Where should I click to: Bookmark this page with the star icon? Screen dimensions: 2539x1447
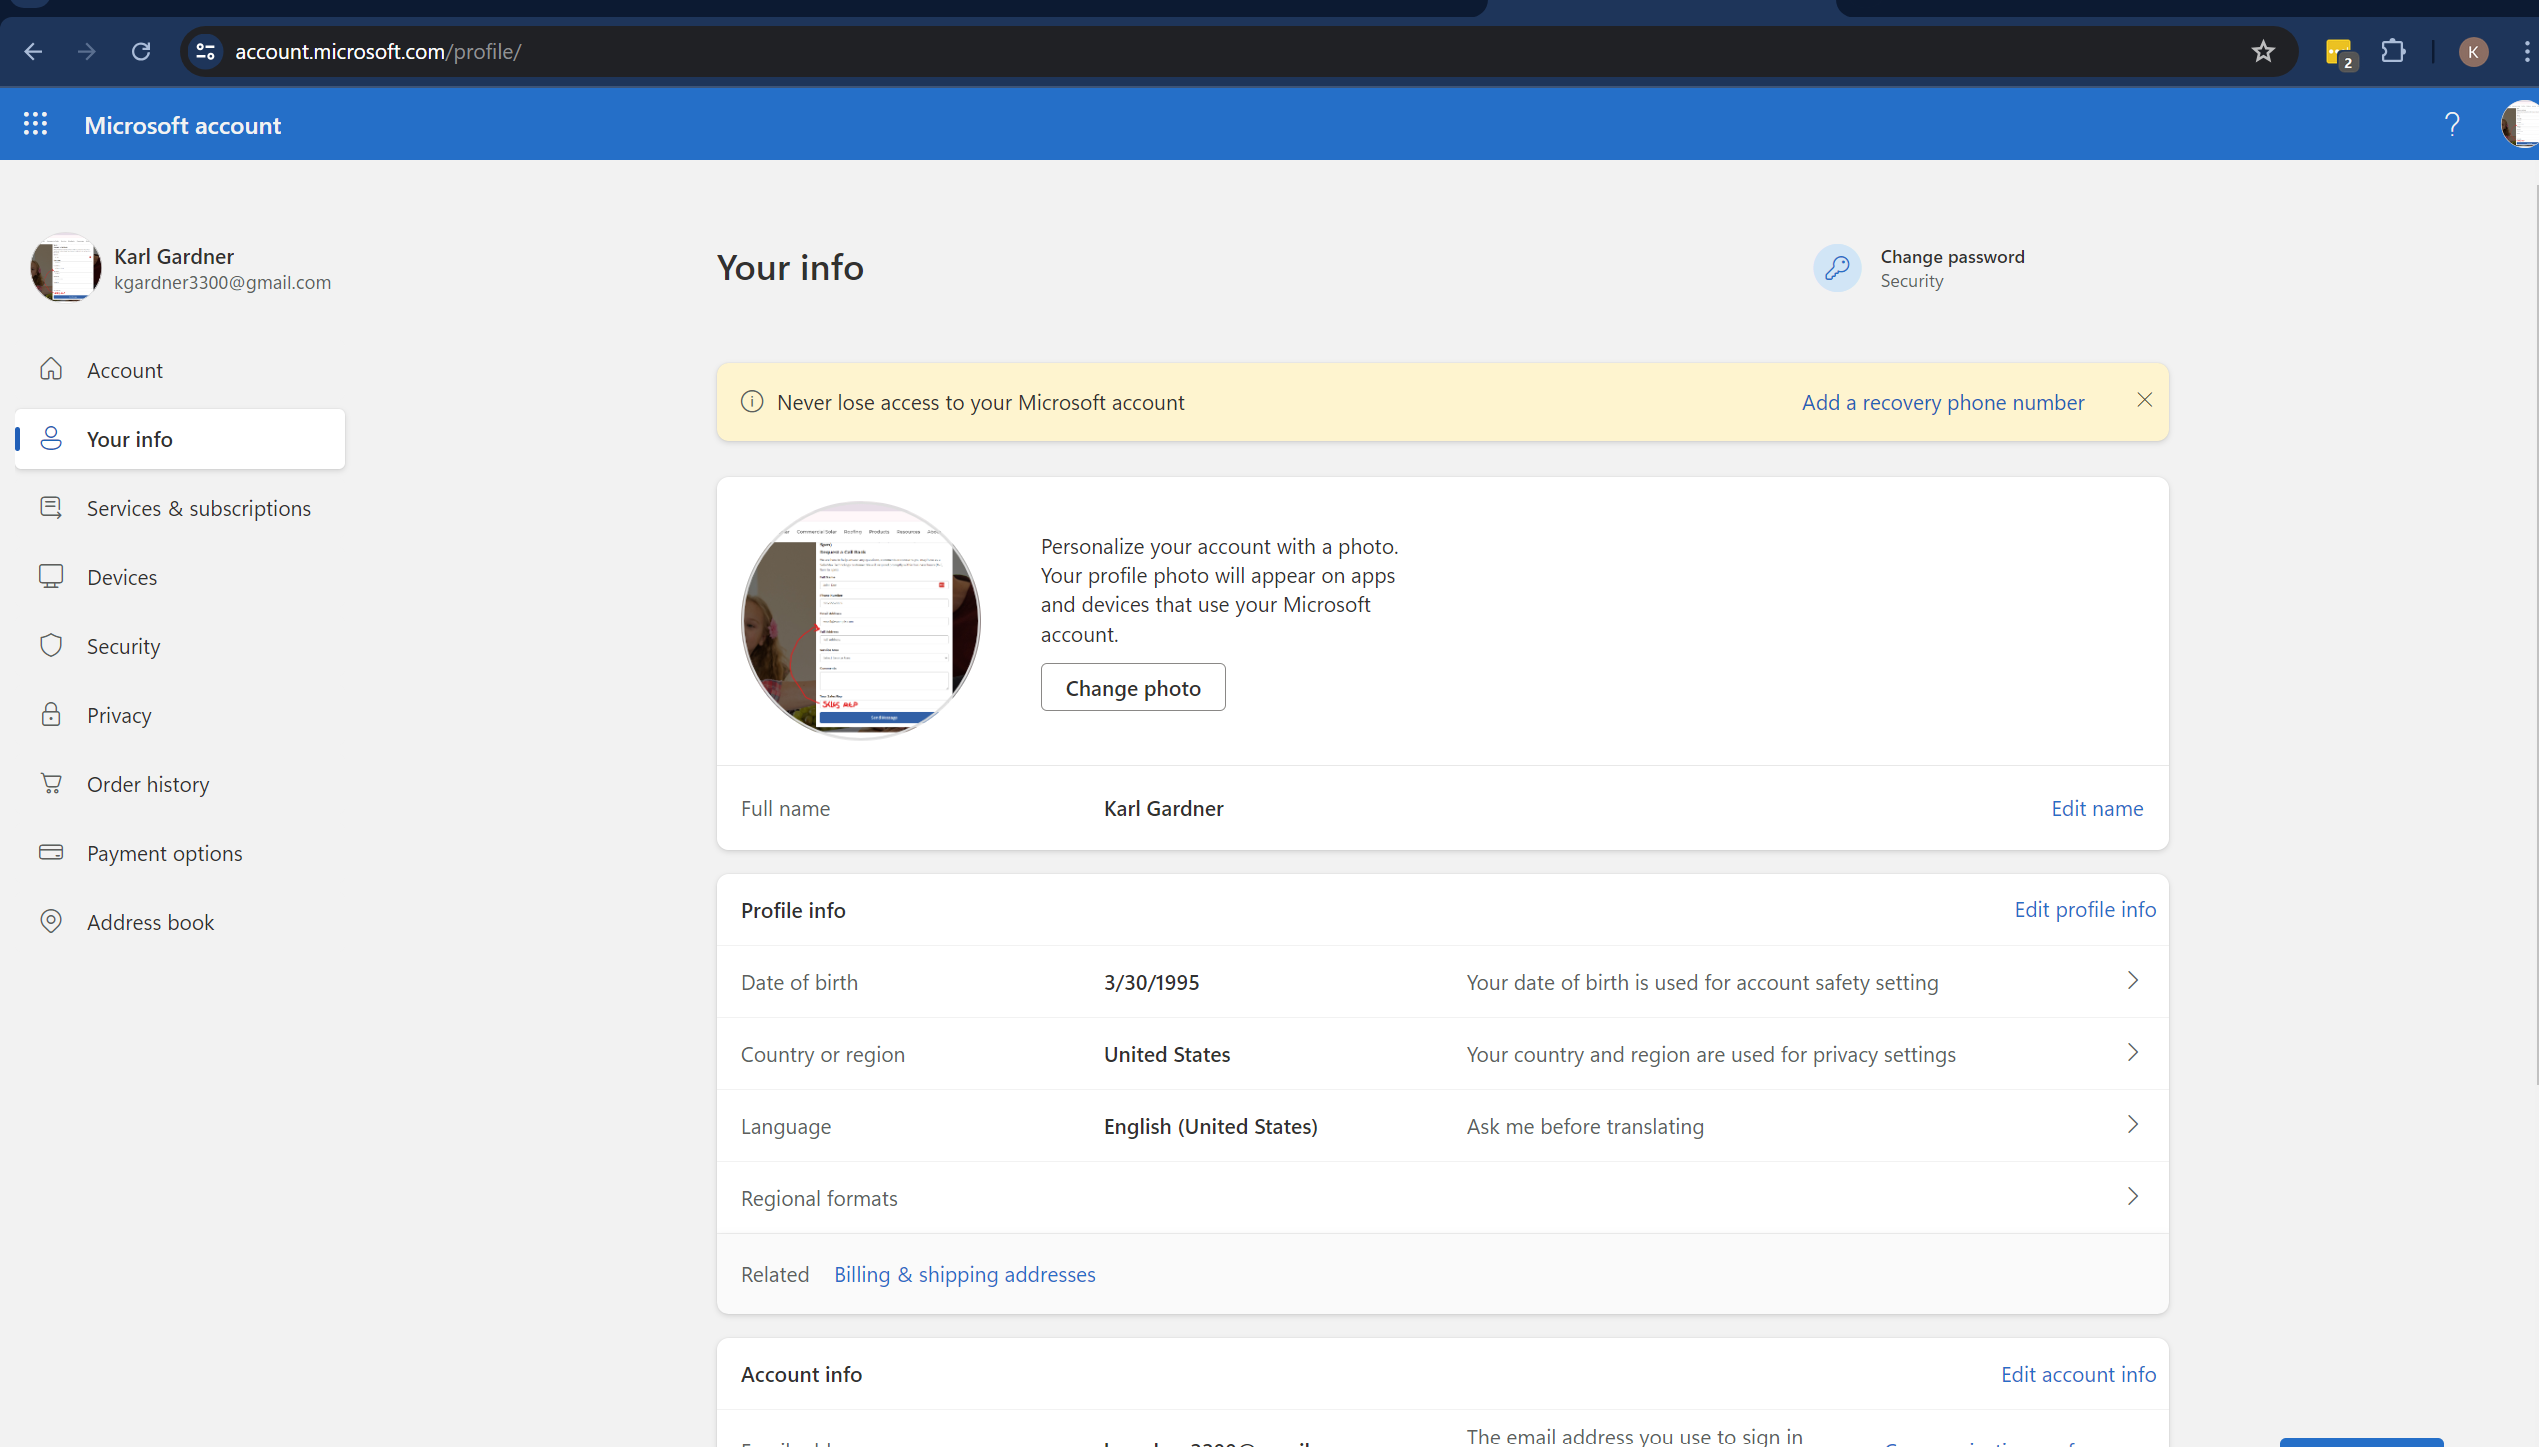pos(2263,51)
